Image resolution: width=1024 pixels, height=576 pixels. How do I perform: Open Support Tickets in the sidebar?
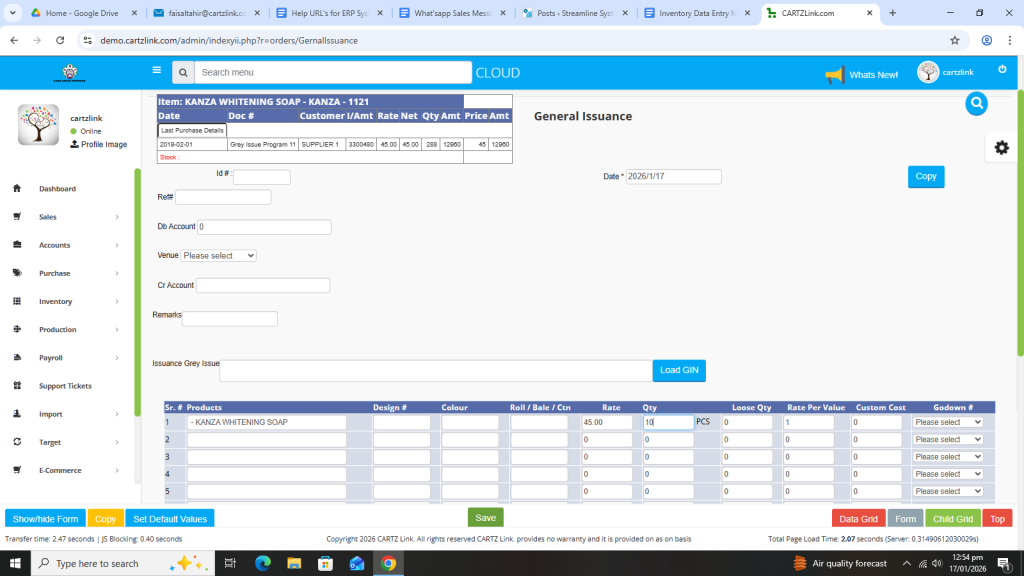point(65,386)
